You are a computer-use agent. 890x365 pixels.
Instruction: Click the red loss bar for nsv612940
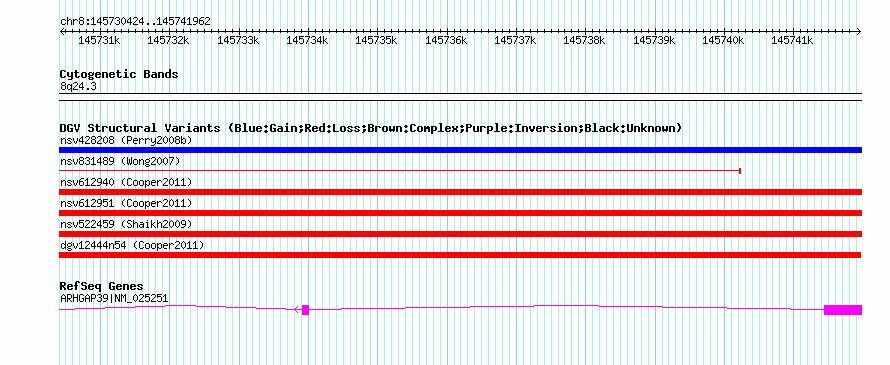pyautogui.click(x=460, y=192)
